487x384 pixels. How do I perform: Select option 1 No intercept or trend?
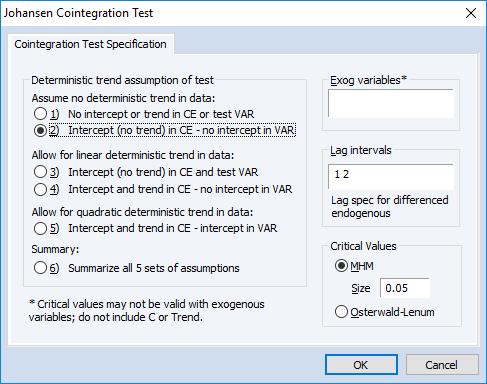(40, 114)
